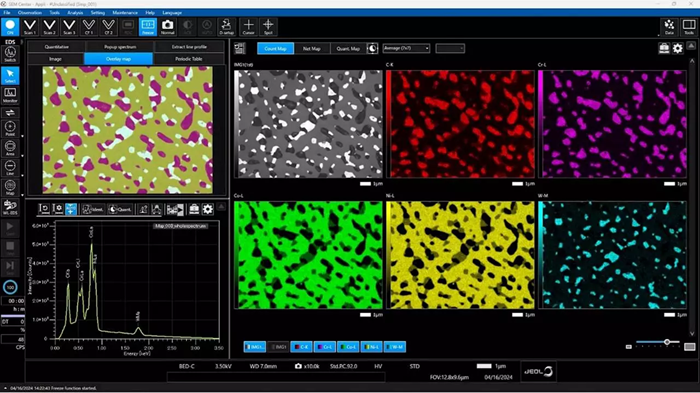This screenshot has height=393, width=700.
Task: Click the Quant. button in spectrum toolbar
Action: point(121,209)
